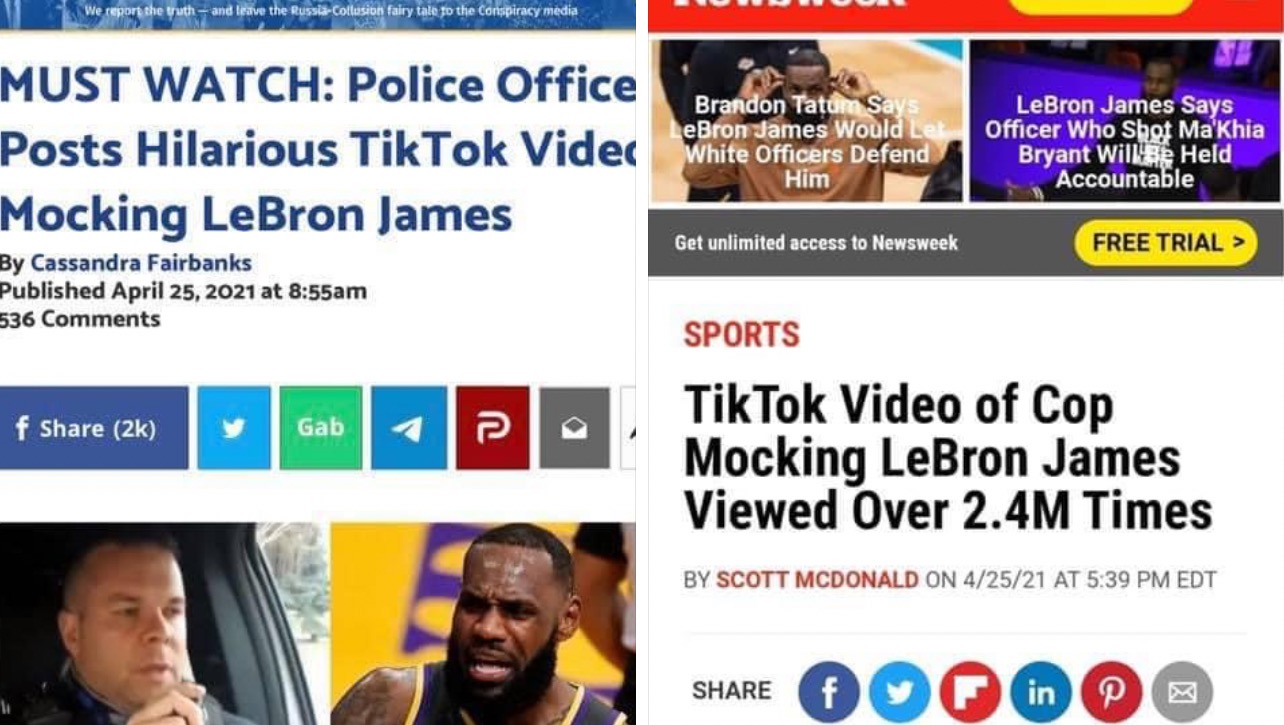The height and width of the screenshot is (725, 1284).
Task: Click the Telegram share icon
Action: click(x=409, y=428)
